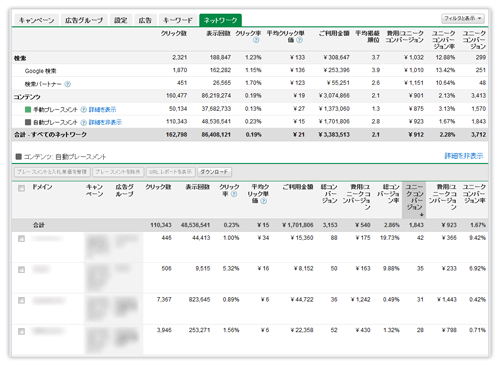The image size is (500, 366).
Task: Click 詳細を非表示 link at section right
Action: click(464, 156)
